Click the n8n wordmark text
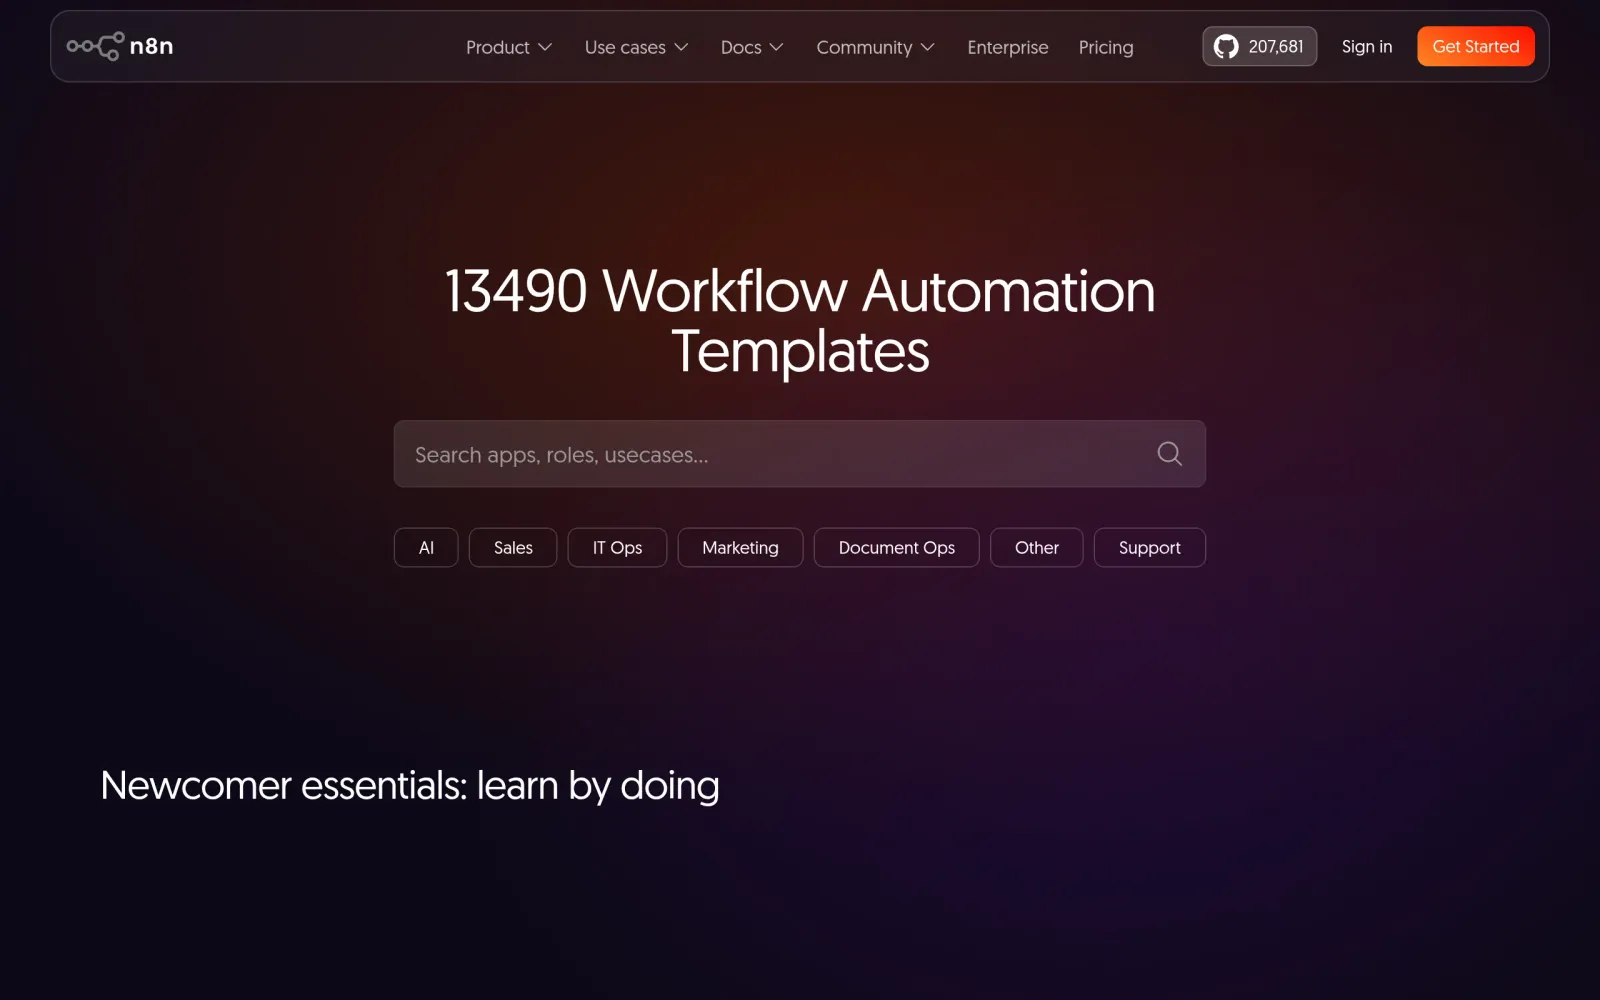The height and width of the screenshot is (1000, 1600). pyautogui.click(x=151, y=46)
